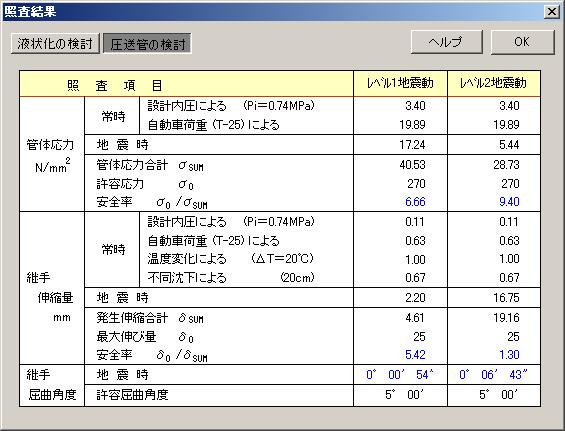This screenshot has width=565, height=431.
Task: Click the level 2 stress safety factor 9.40
Action: point(509,201)
